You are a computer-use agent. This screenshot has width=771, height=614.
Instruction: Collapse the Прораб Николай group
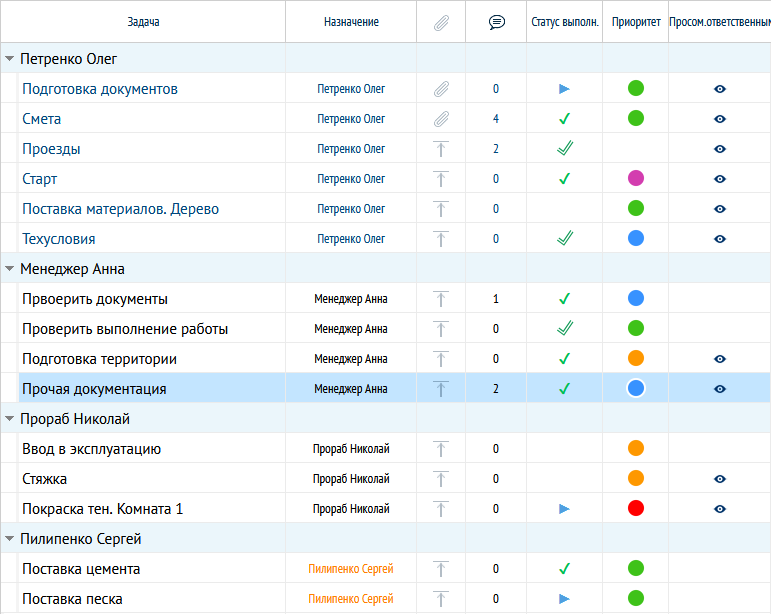(x=9, y=418)
